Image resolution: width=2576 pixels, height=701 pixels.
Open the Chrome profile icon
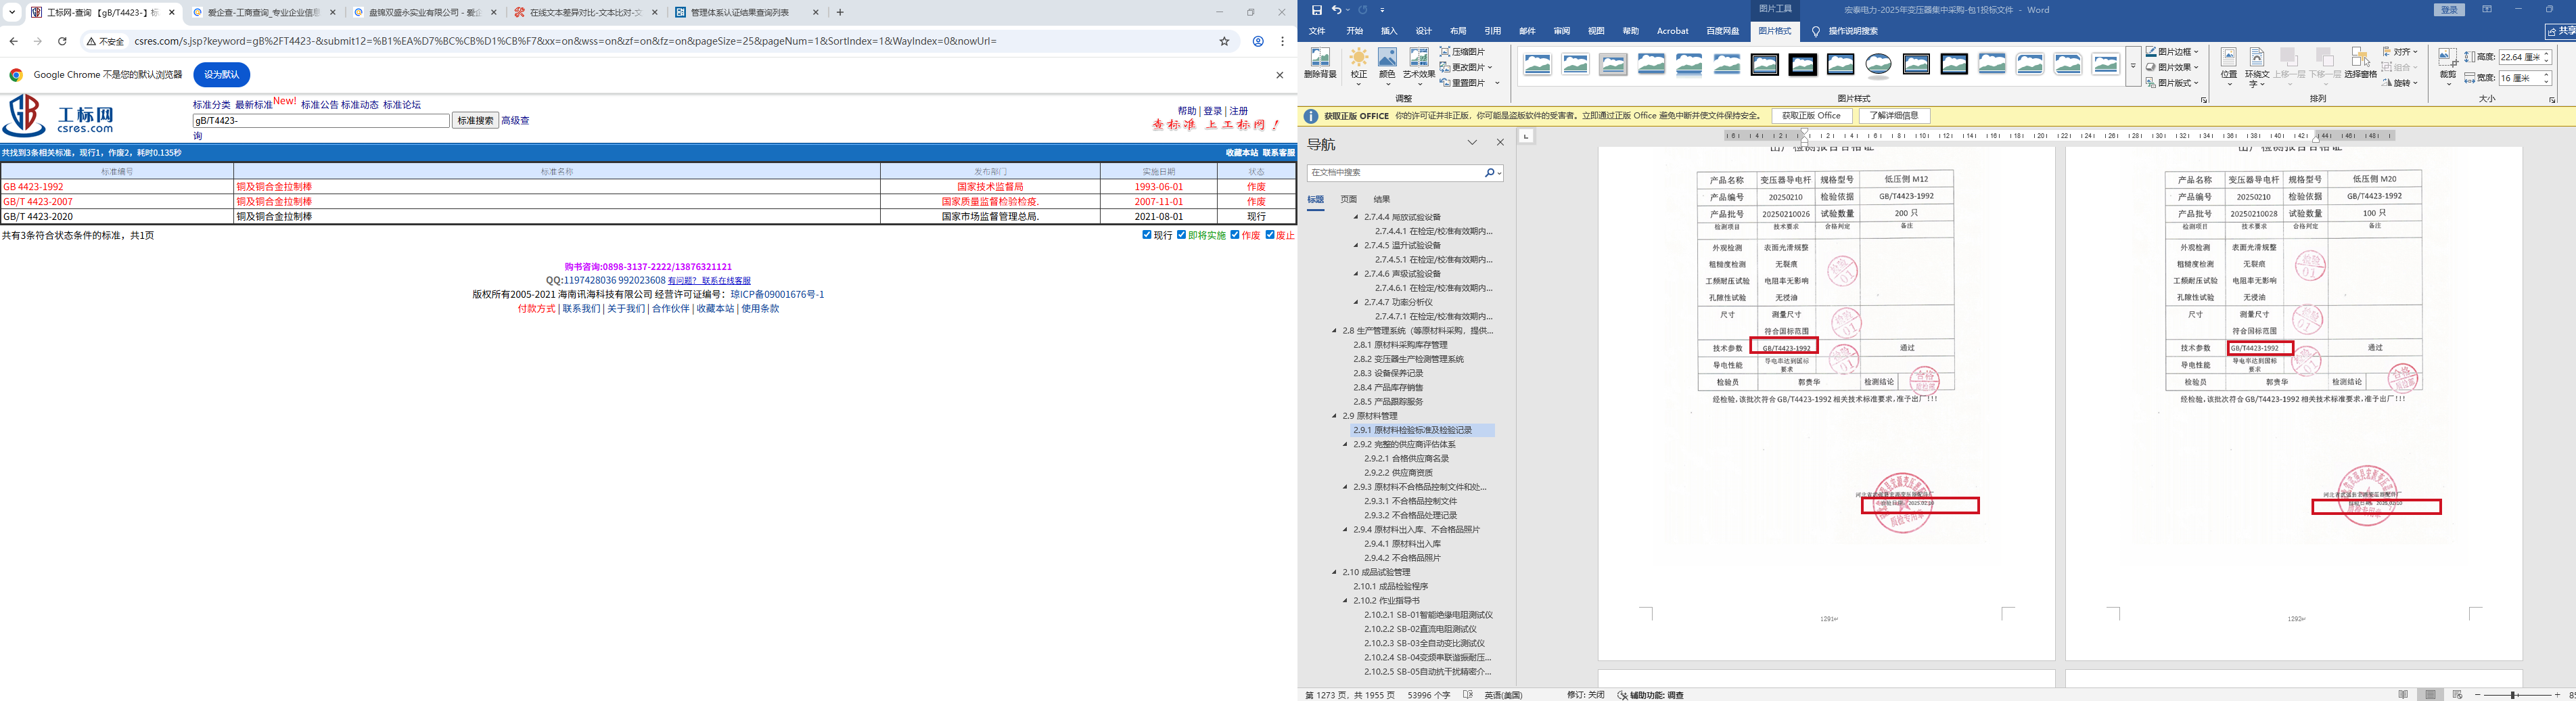click(1258, 41)
